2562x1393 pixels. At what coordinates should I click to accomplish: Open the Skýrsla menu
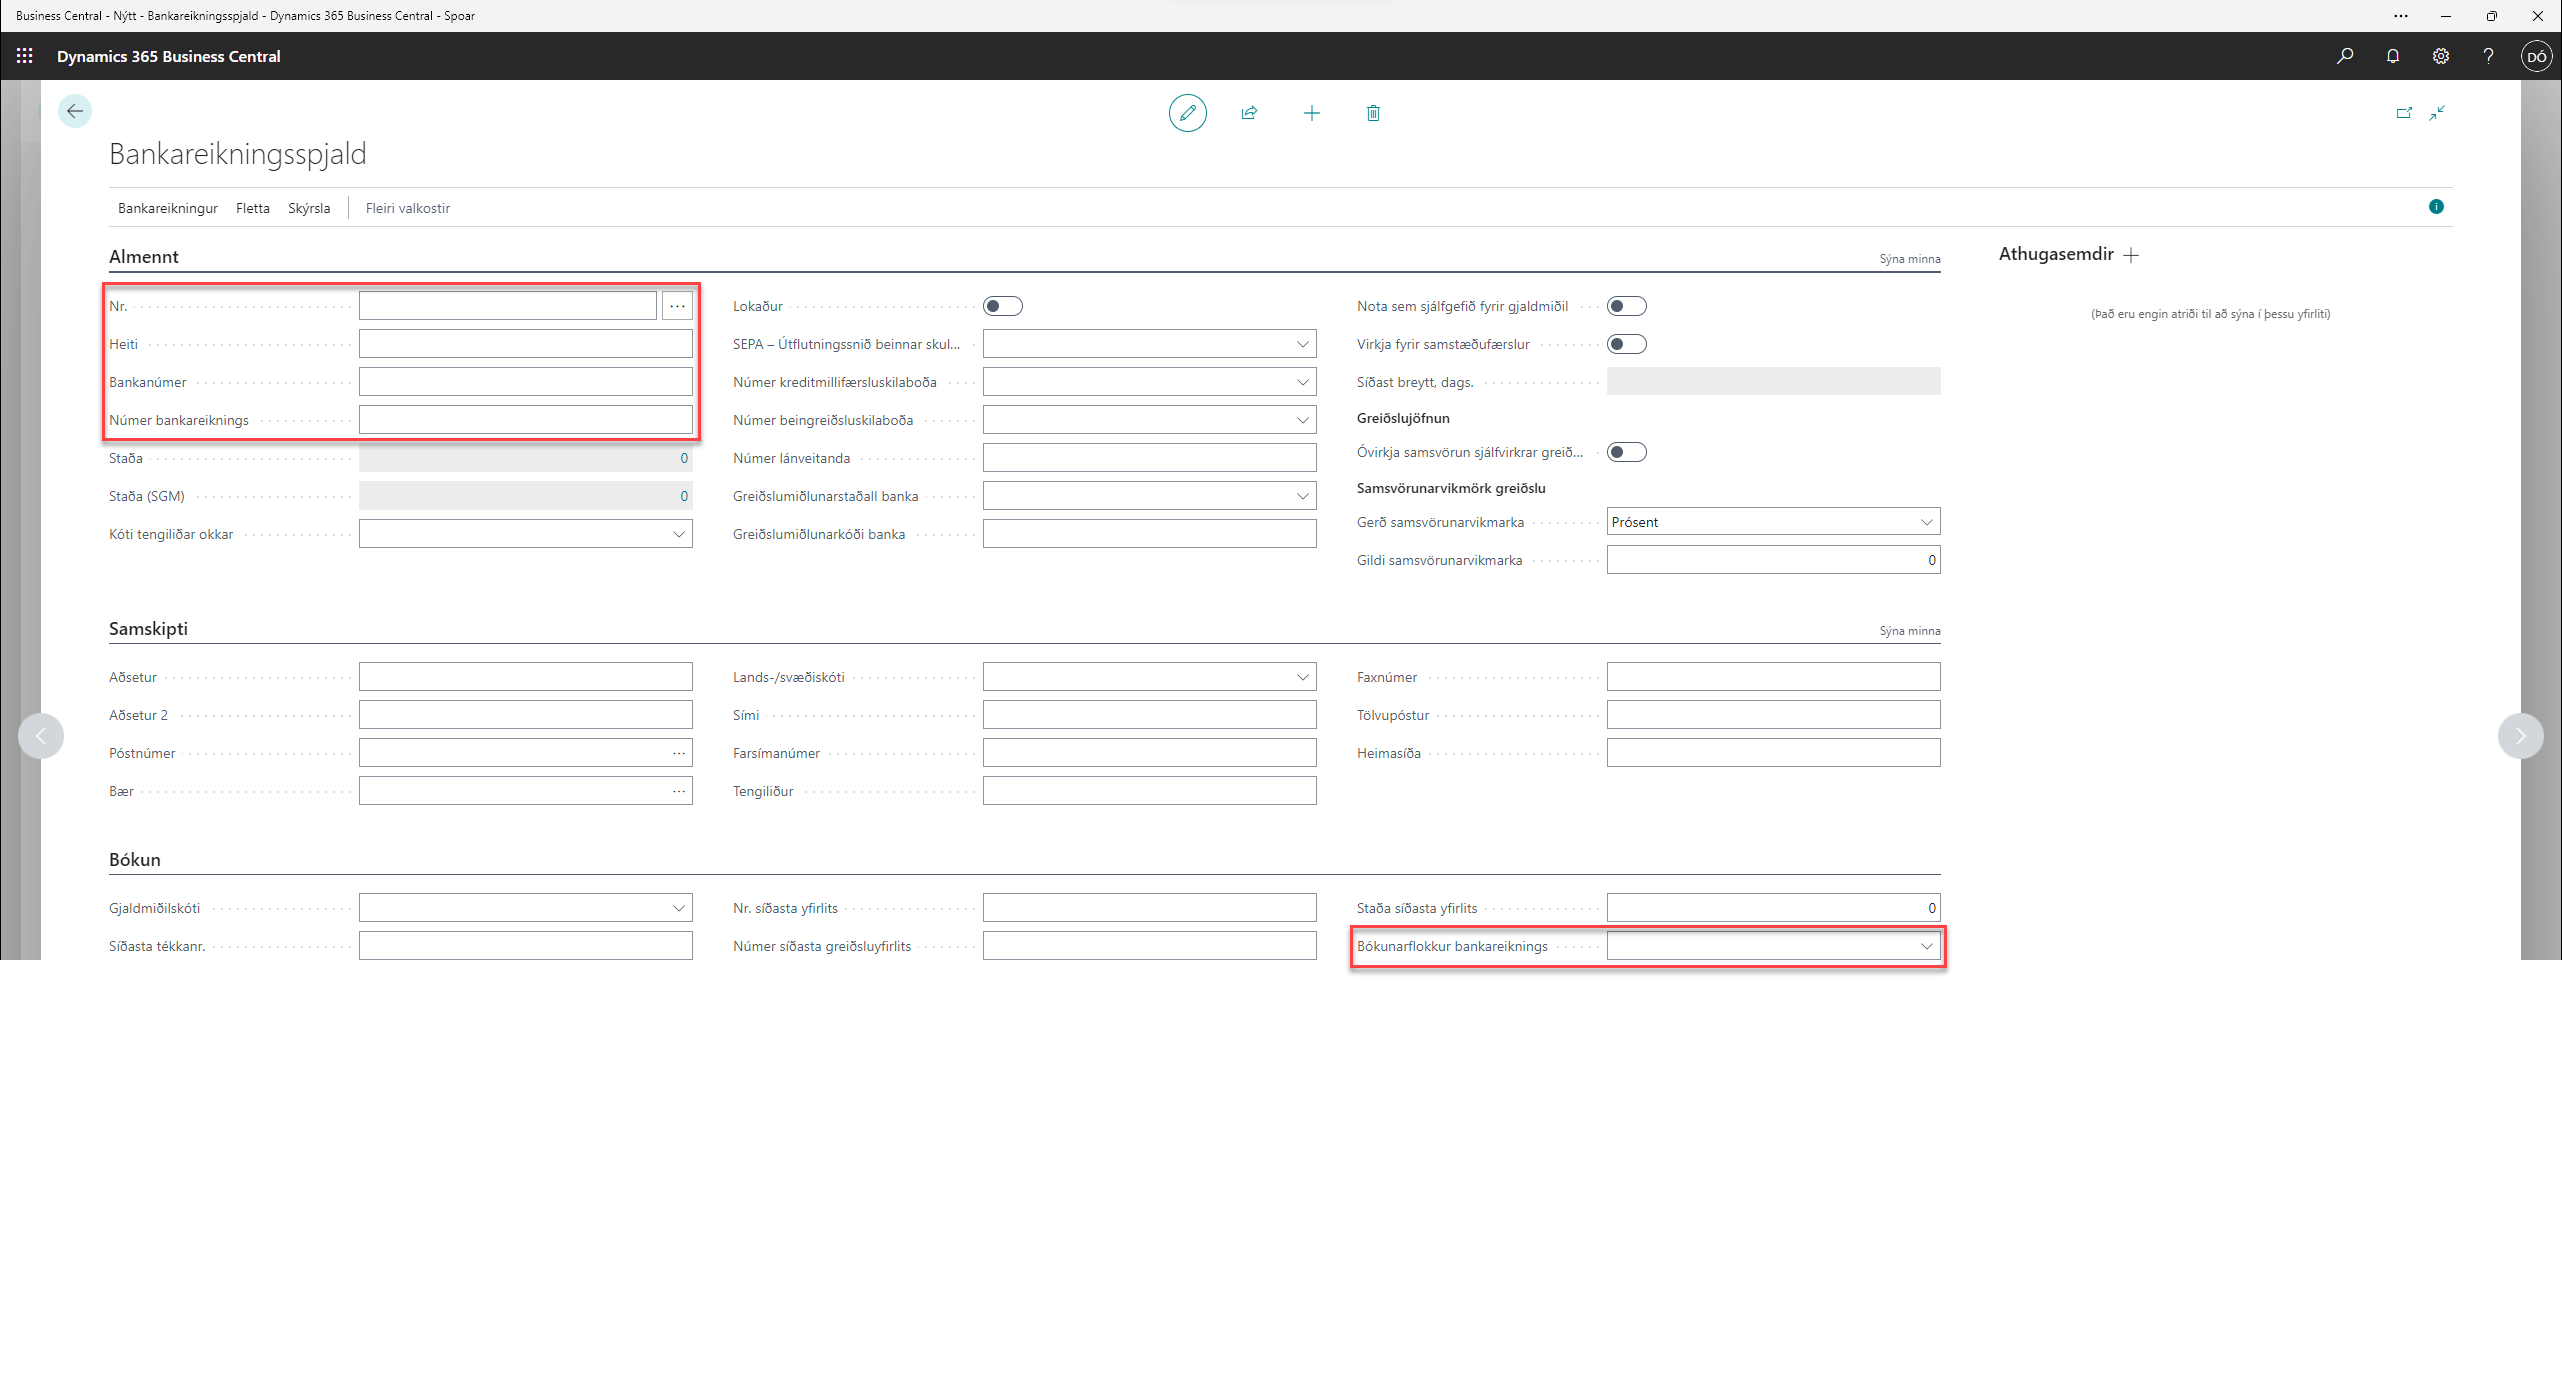pos(309,208)
